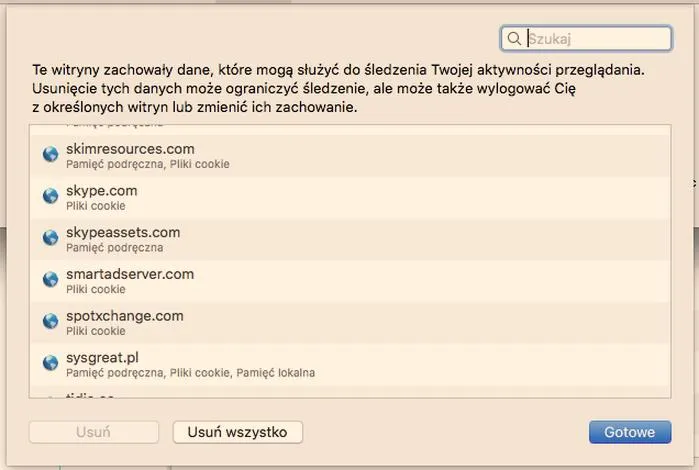This screenshot has width=699, height=470.
Task: Click 'Pliki cookie' under spotxchange.com
Action: click(x=96, y=331)
